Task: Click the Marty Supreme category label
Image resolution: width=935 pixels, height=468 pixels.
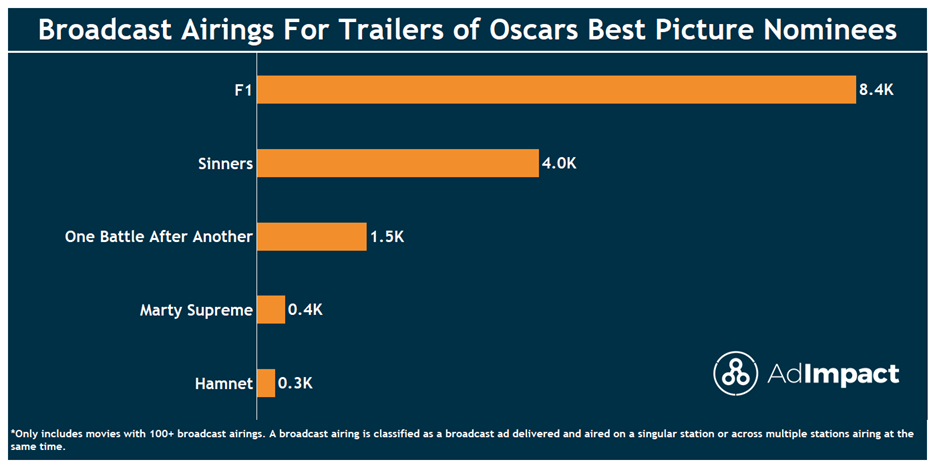Action: 196,310
